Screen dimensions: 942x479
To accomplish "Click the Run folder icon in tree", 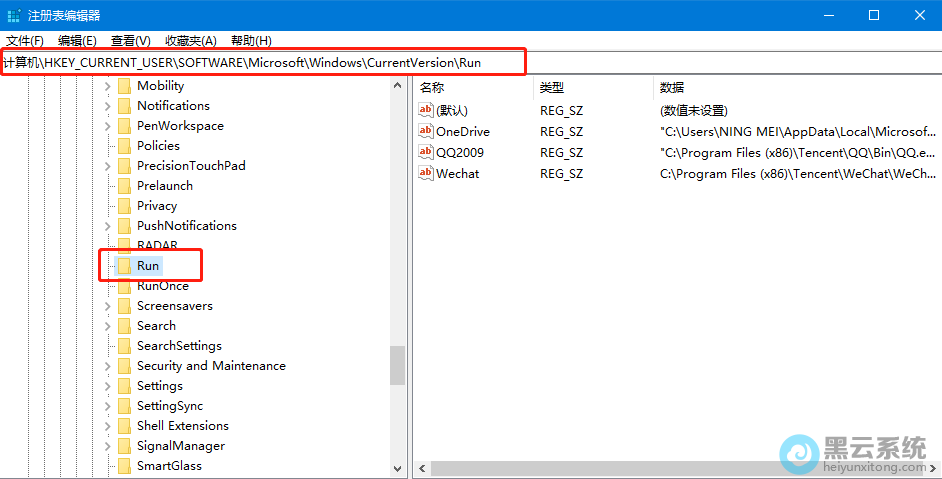I will point(124,266).
